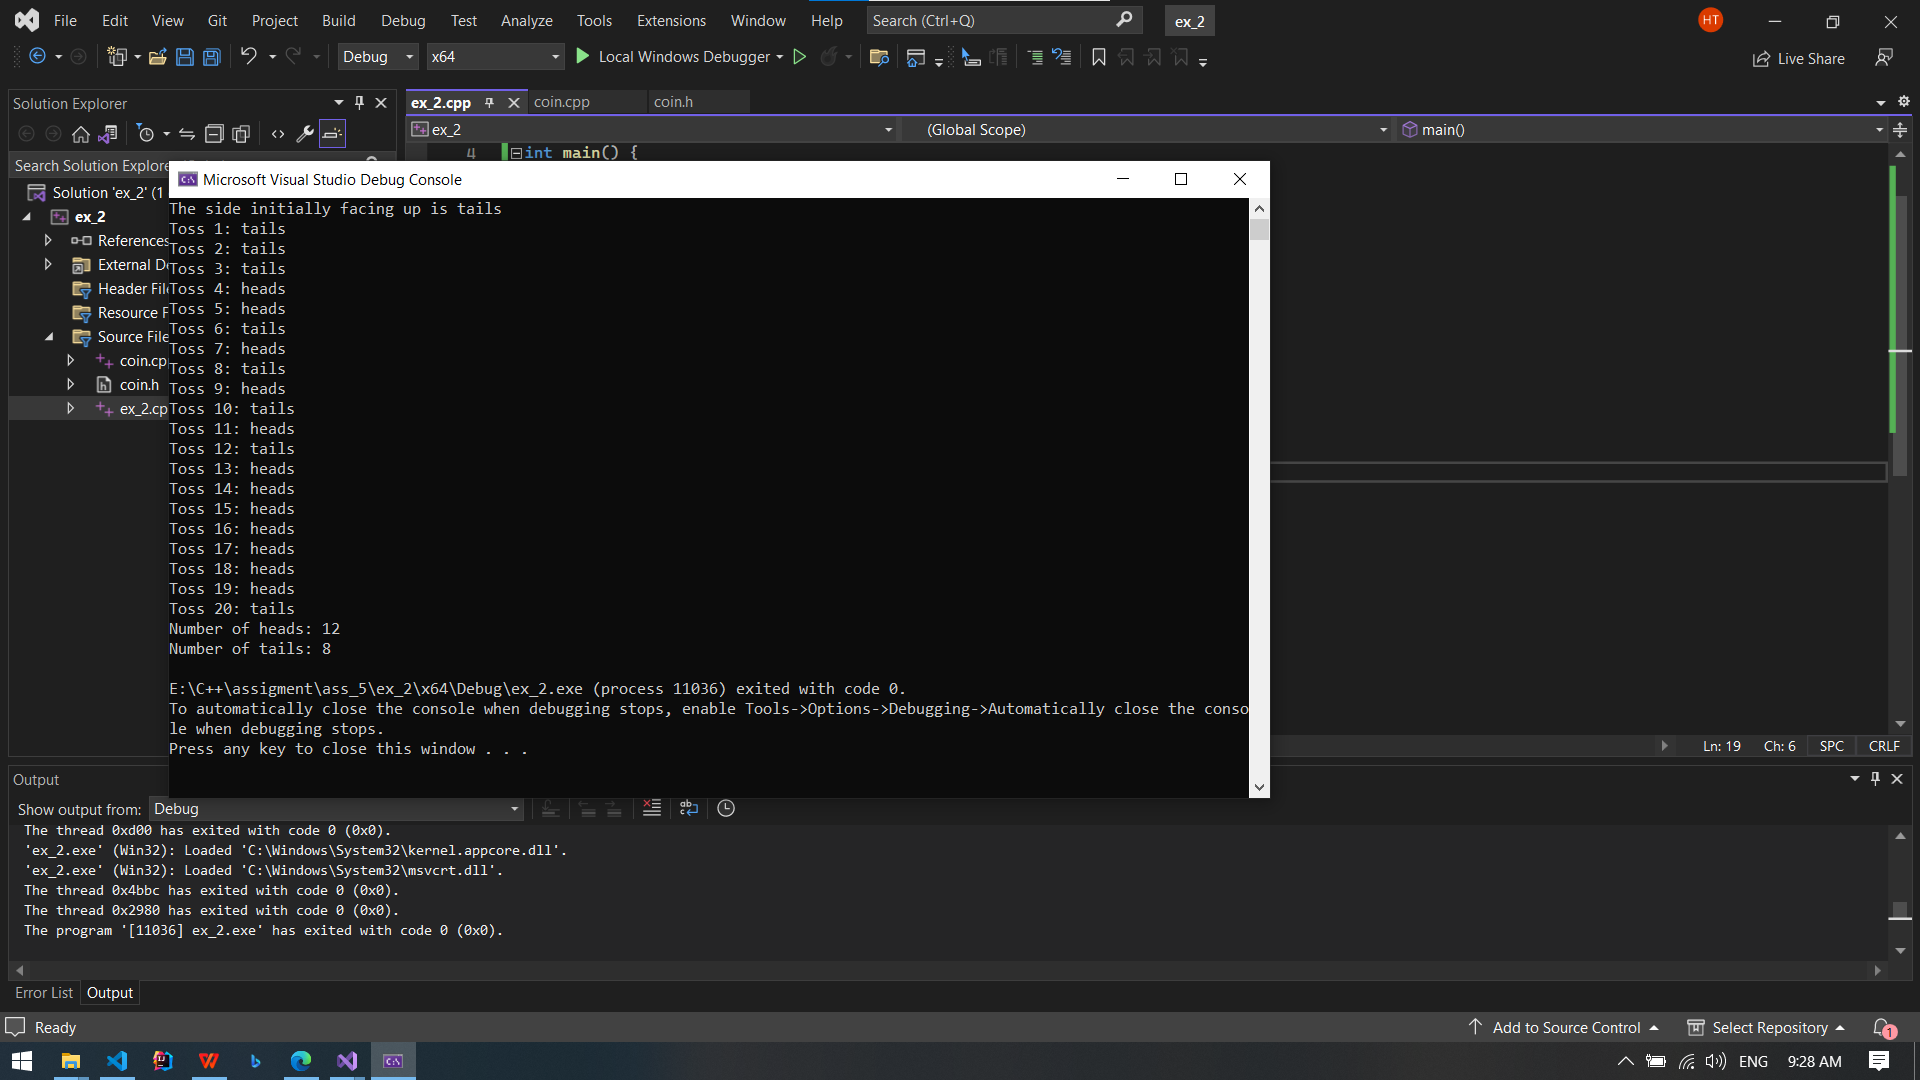Image resolution: width=1920 pixels, height=1080 pixels.
Task: Click Solution Explorer Home icon
Action: click(81, 133)
